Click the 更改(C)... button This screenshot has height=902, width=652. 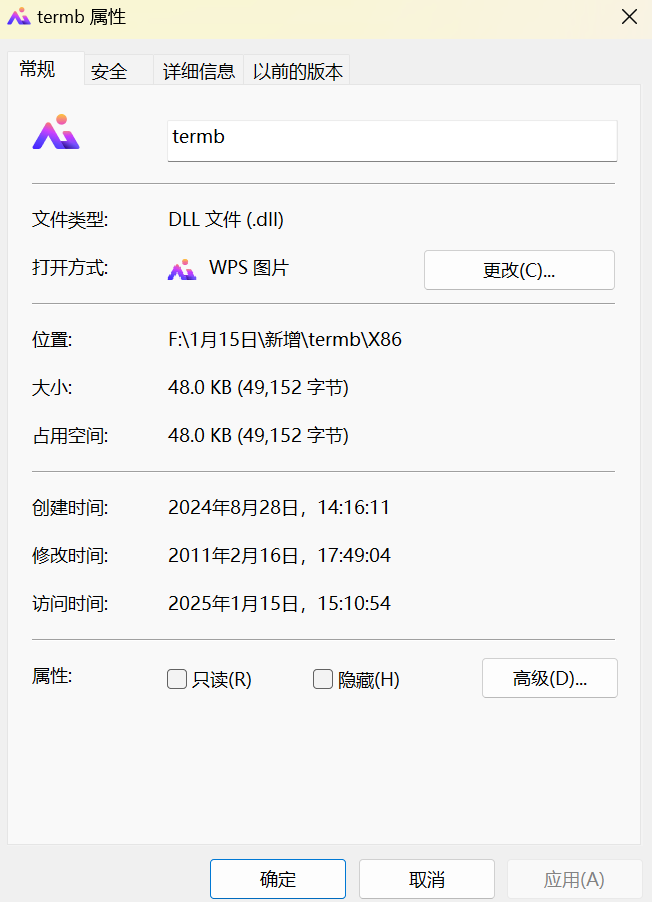point(519,270)
